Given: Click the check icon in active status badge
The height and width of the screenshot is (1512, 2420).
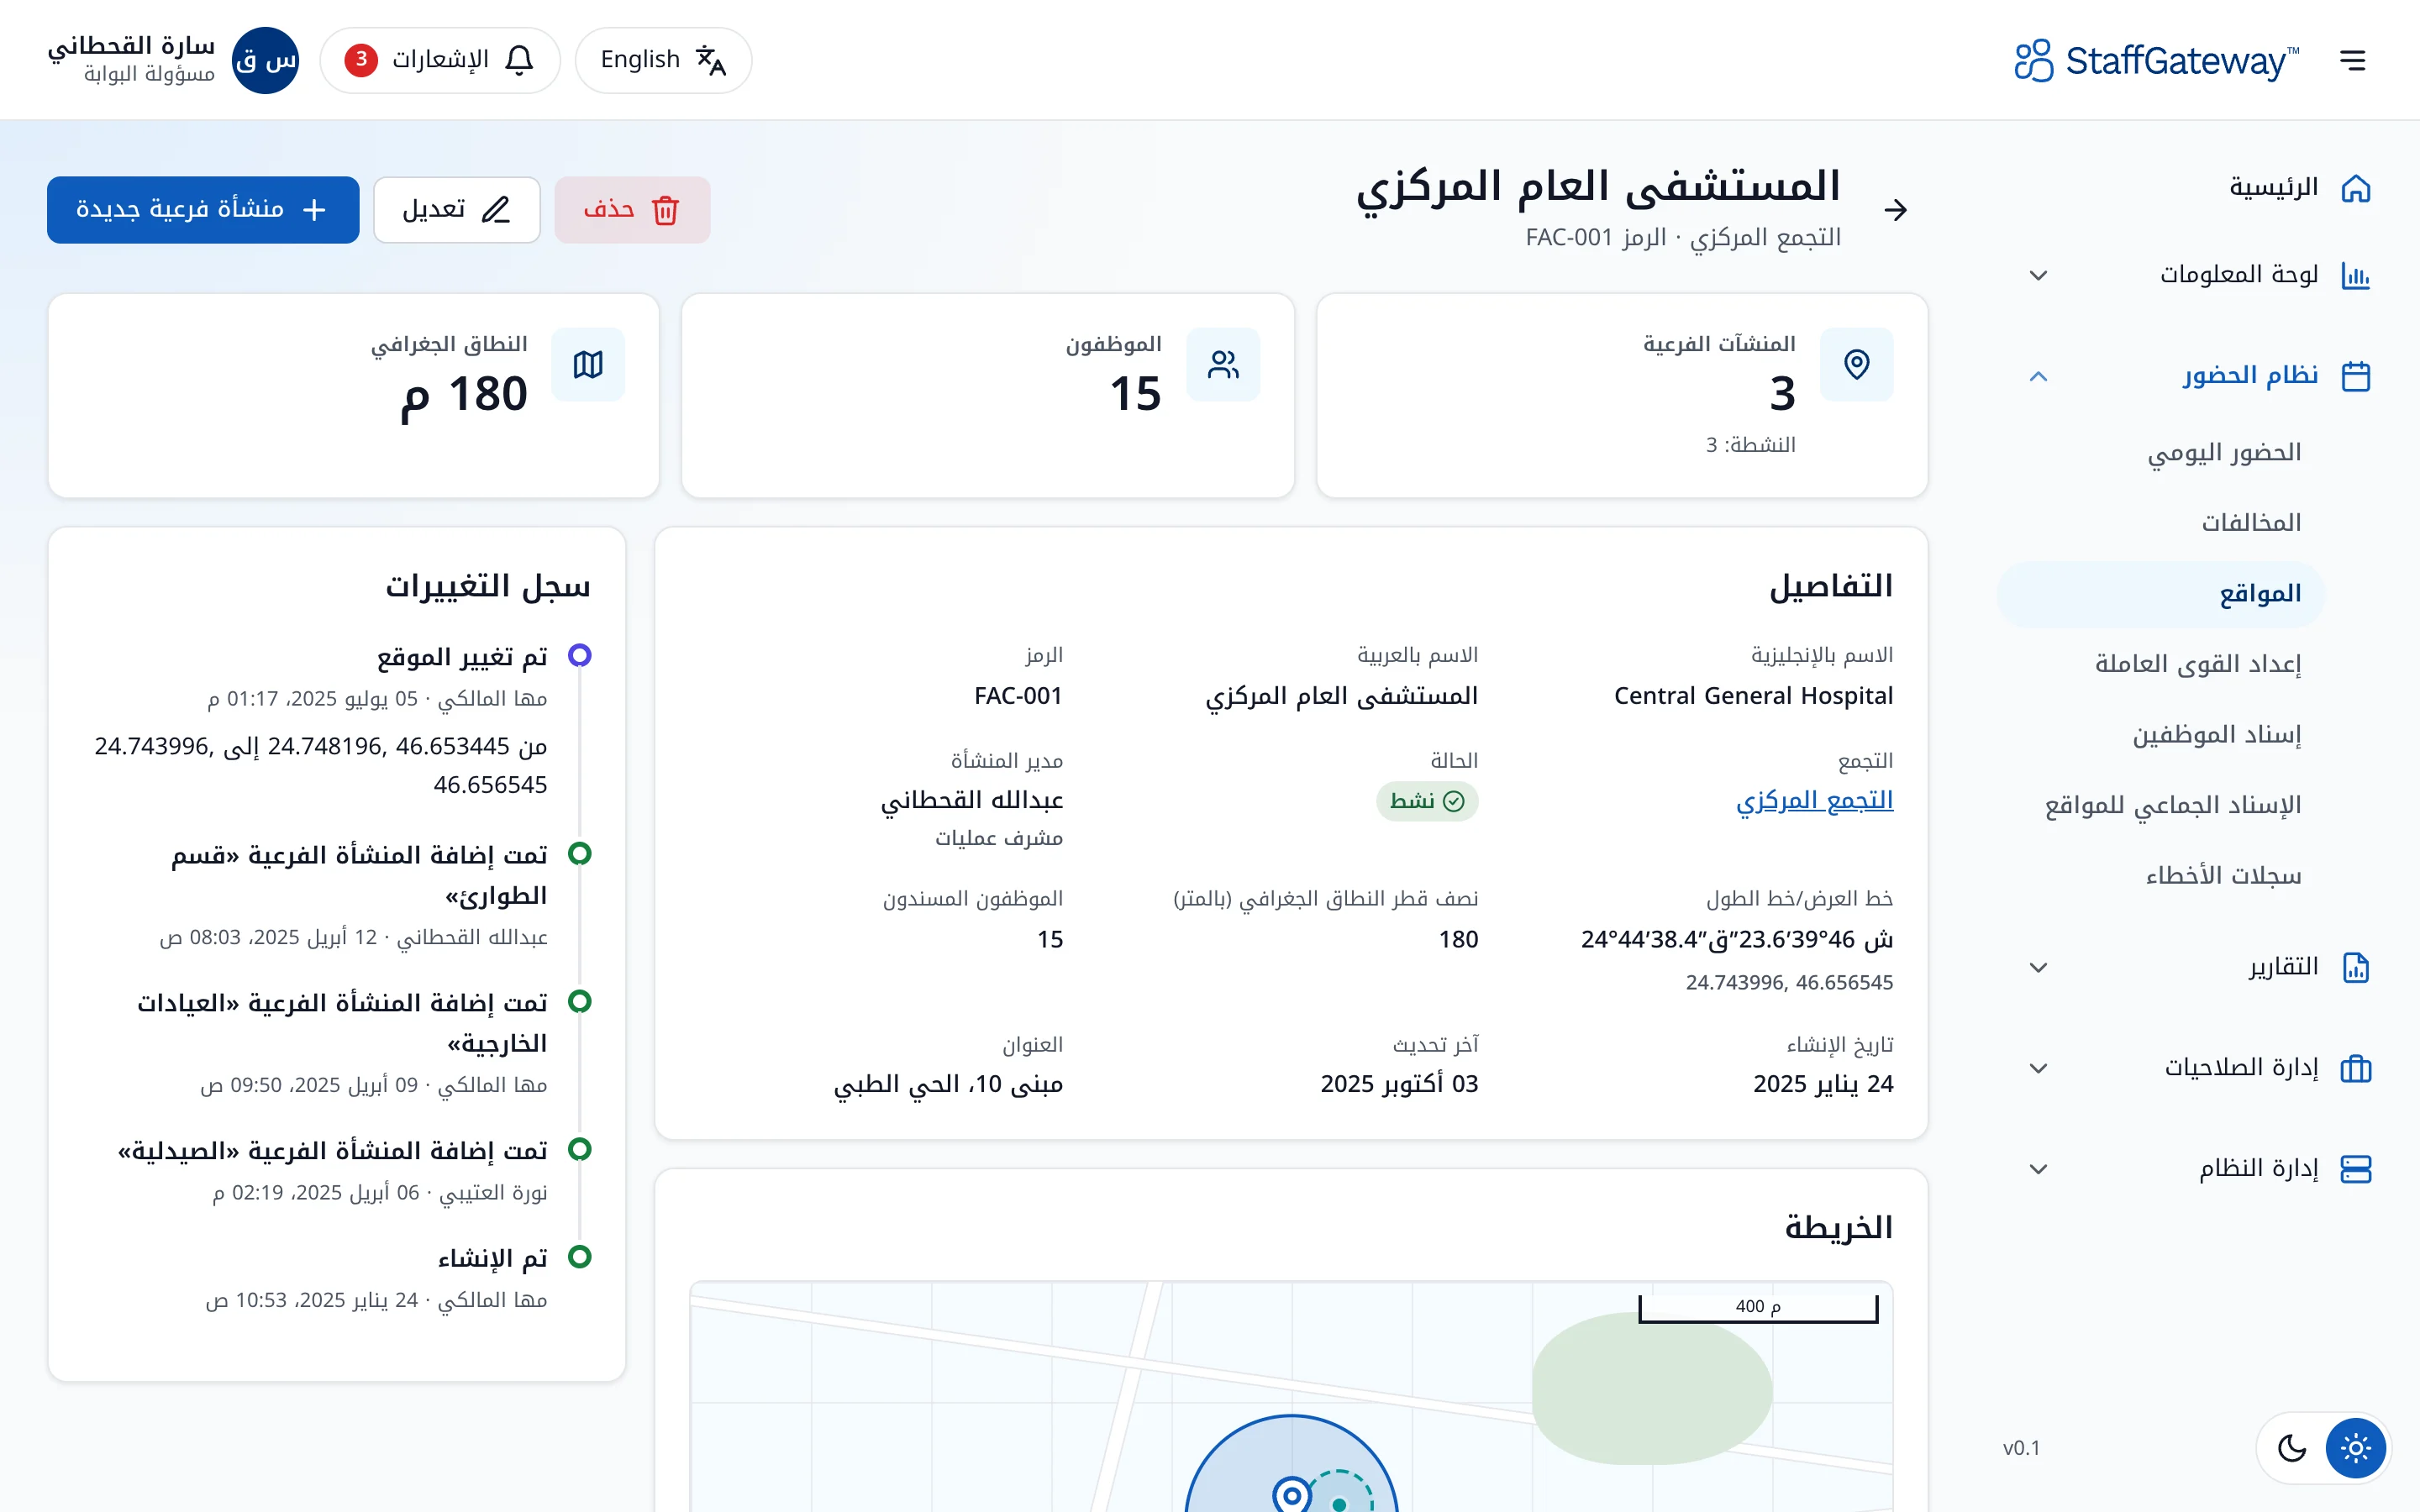Looking at the screenshot, I should [1454, 801].
